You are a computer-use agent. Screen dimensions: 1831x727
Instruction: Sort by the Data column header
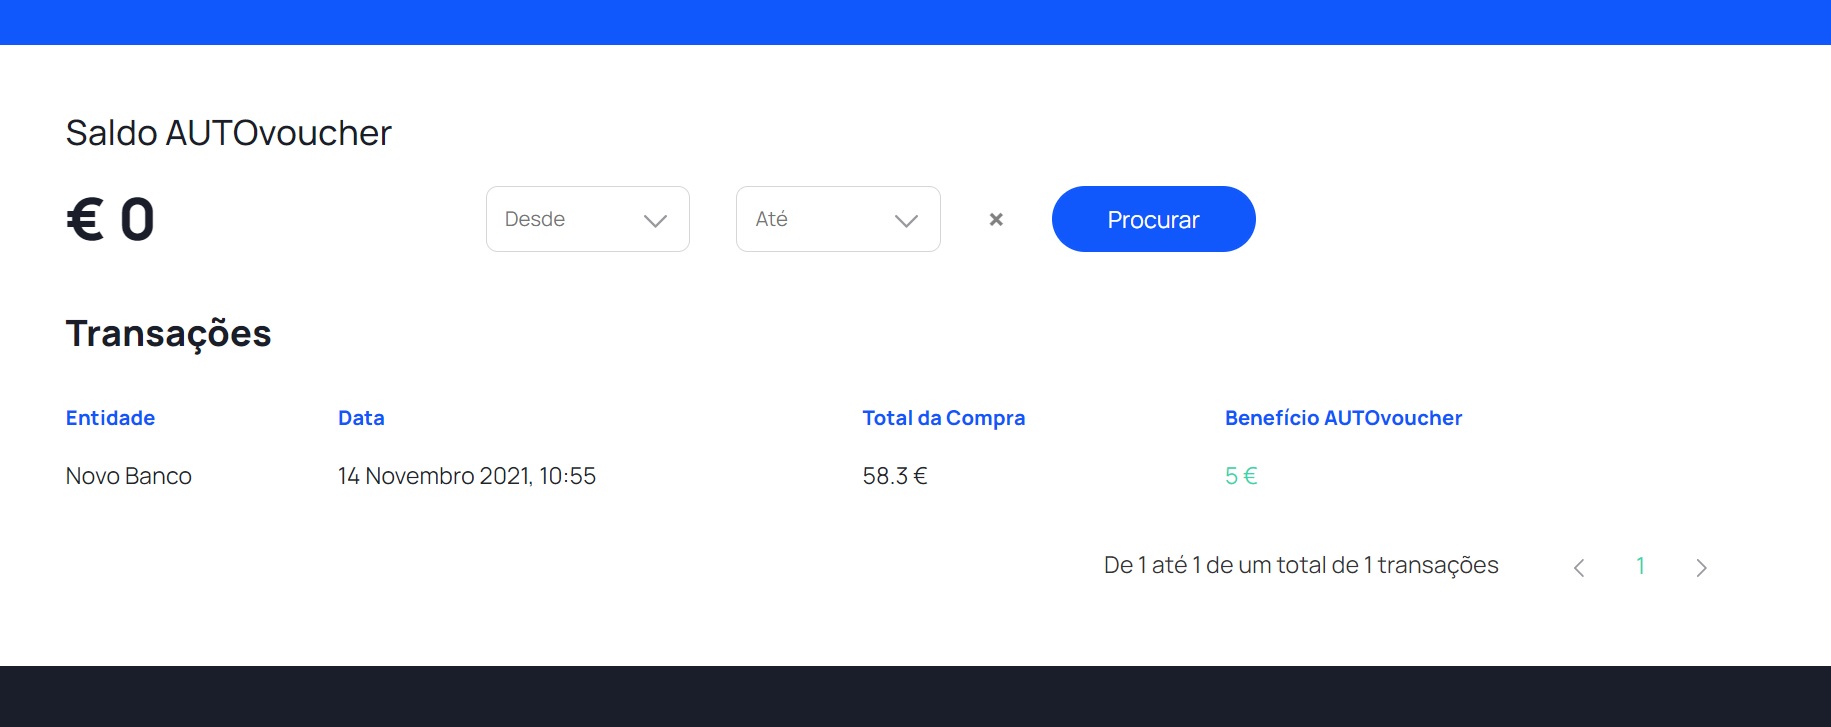click(361, 418)
